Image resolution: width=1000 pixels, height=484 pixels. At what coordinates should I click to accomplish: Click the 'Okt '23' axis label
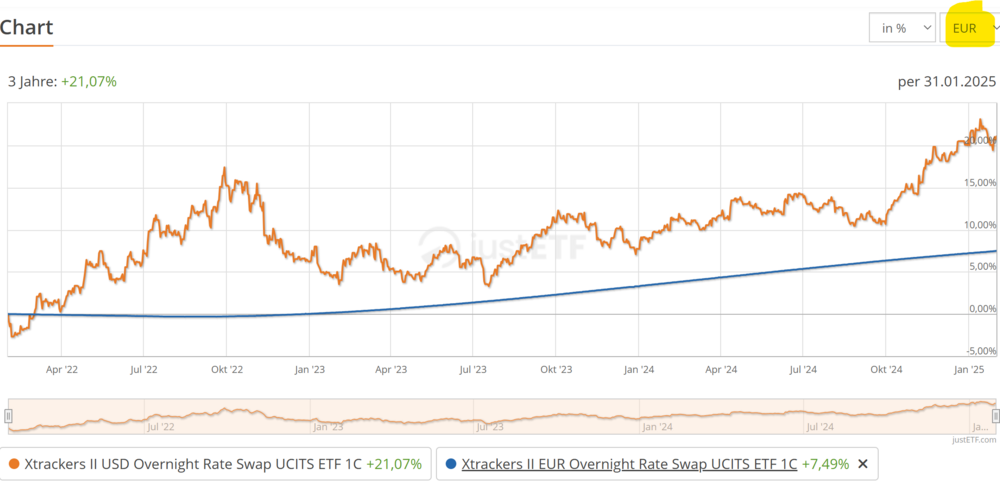point(556,369)
